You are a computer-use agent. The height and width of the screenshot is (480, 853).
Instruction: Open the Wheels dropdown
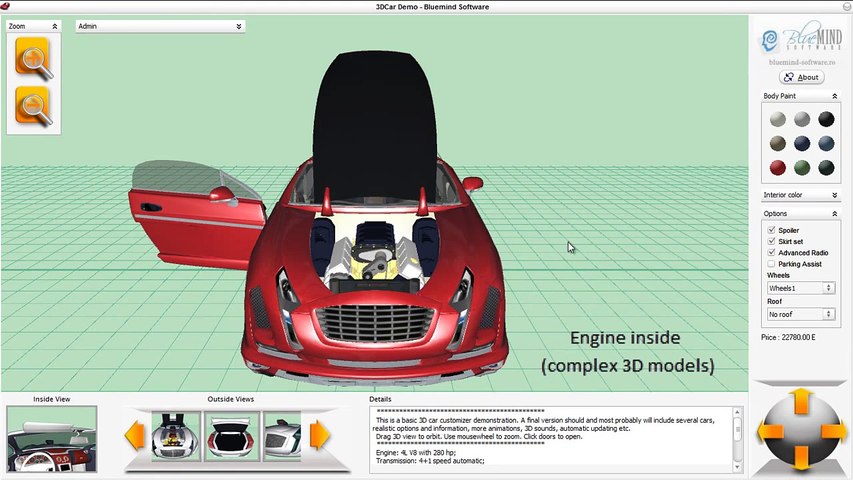(800, 288)
